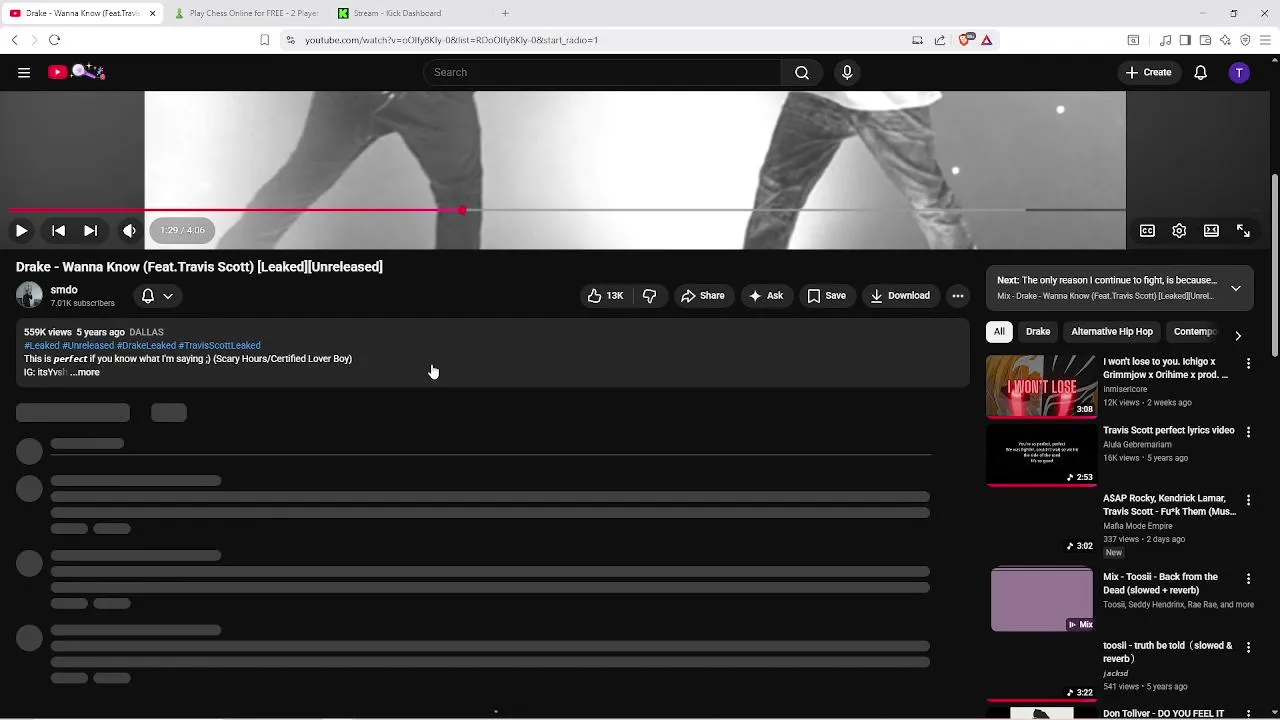
Task: Open a new browser tab
Action: 505,13
